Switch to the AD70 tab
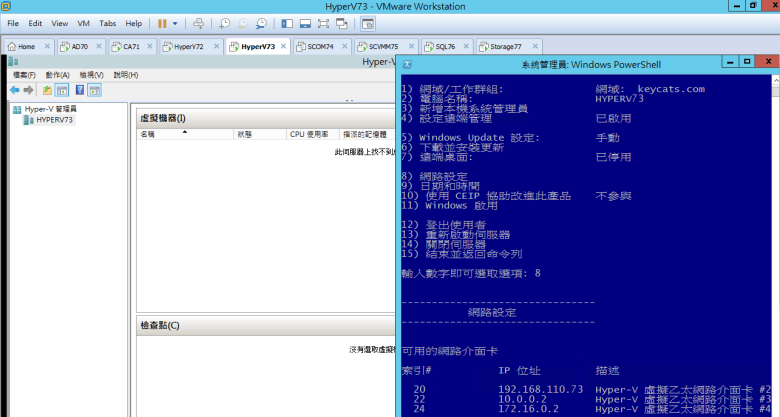Viewport: 780px width, 417px height. (x=80, y=46)
